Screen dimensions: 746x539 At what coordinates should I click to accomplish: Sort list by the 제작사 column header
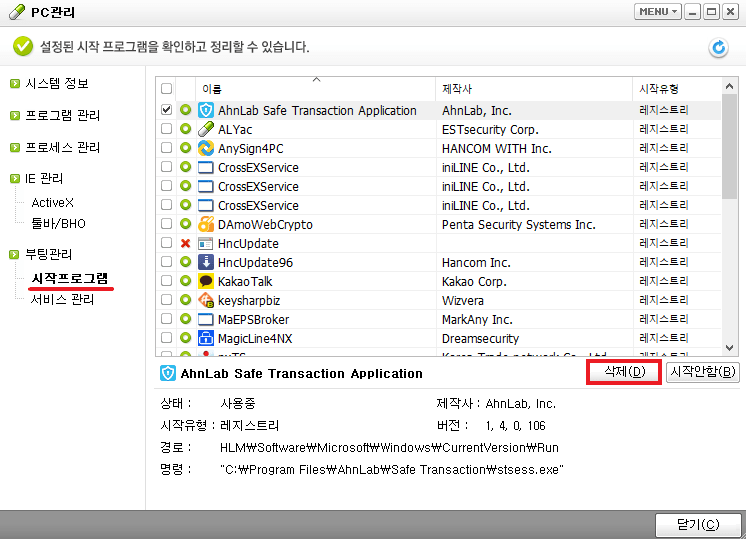(x=534, y=88)
